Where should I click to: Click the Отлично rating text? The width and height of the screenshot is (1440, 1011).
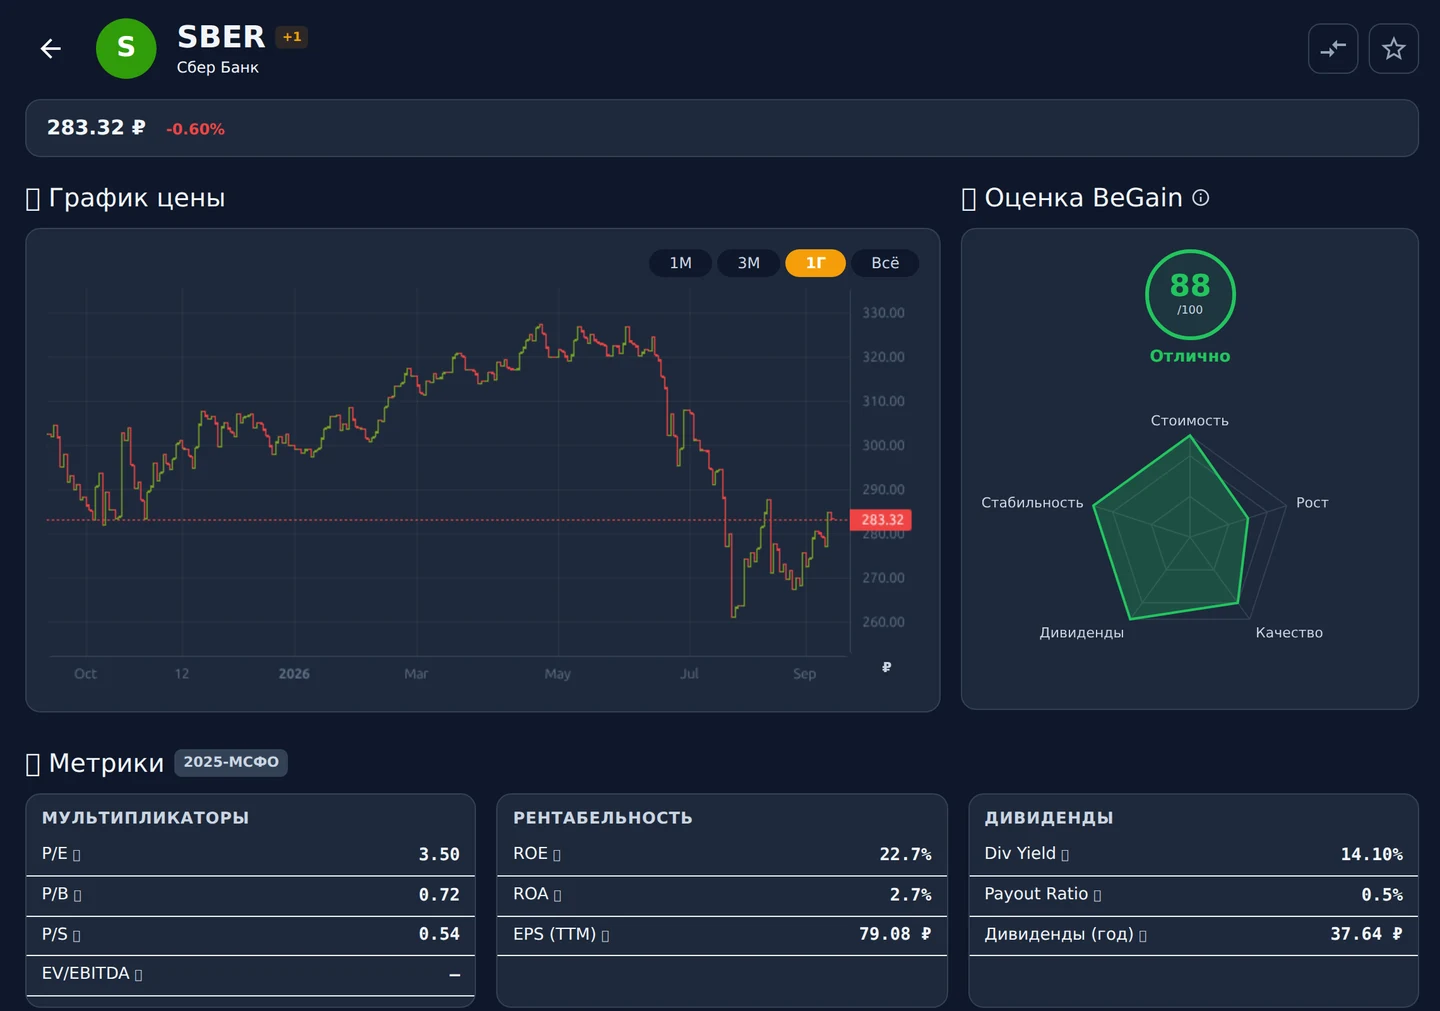click(1190, 356)
